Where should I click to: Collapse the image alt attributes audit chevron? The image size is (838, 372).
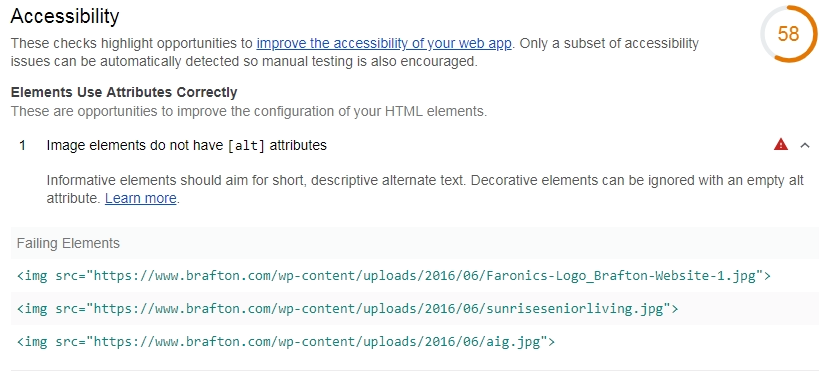click(805, 145)
